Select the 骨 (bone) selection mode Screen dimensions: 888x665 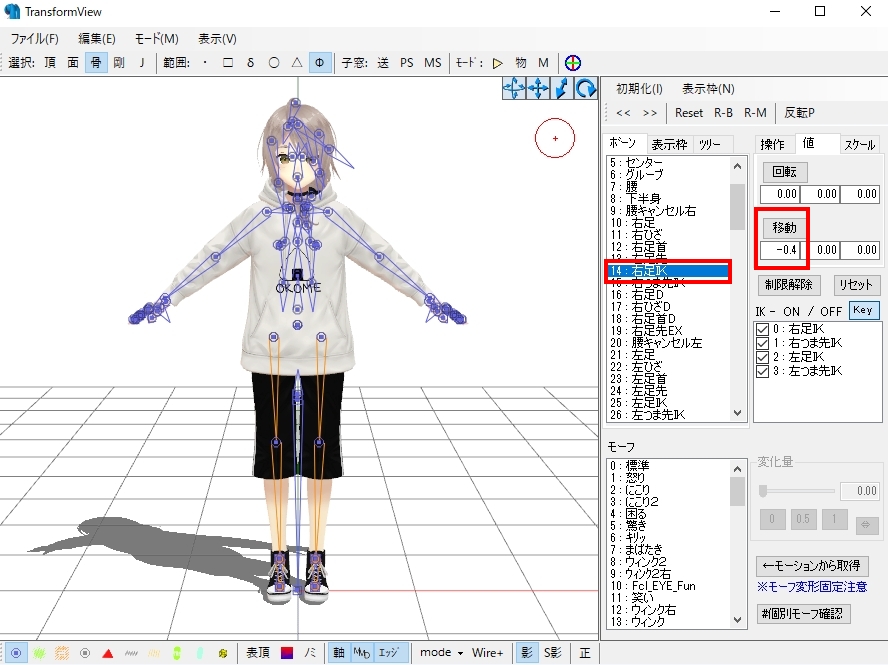96,62
